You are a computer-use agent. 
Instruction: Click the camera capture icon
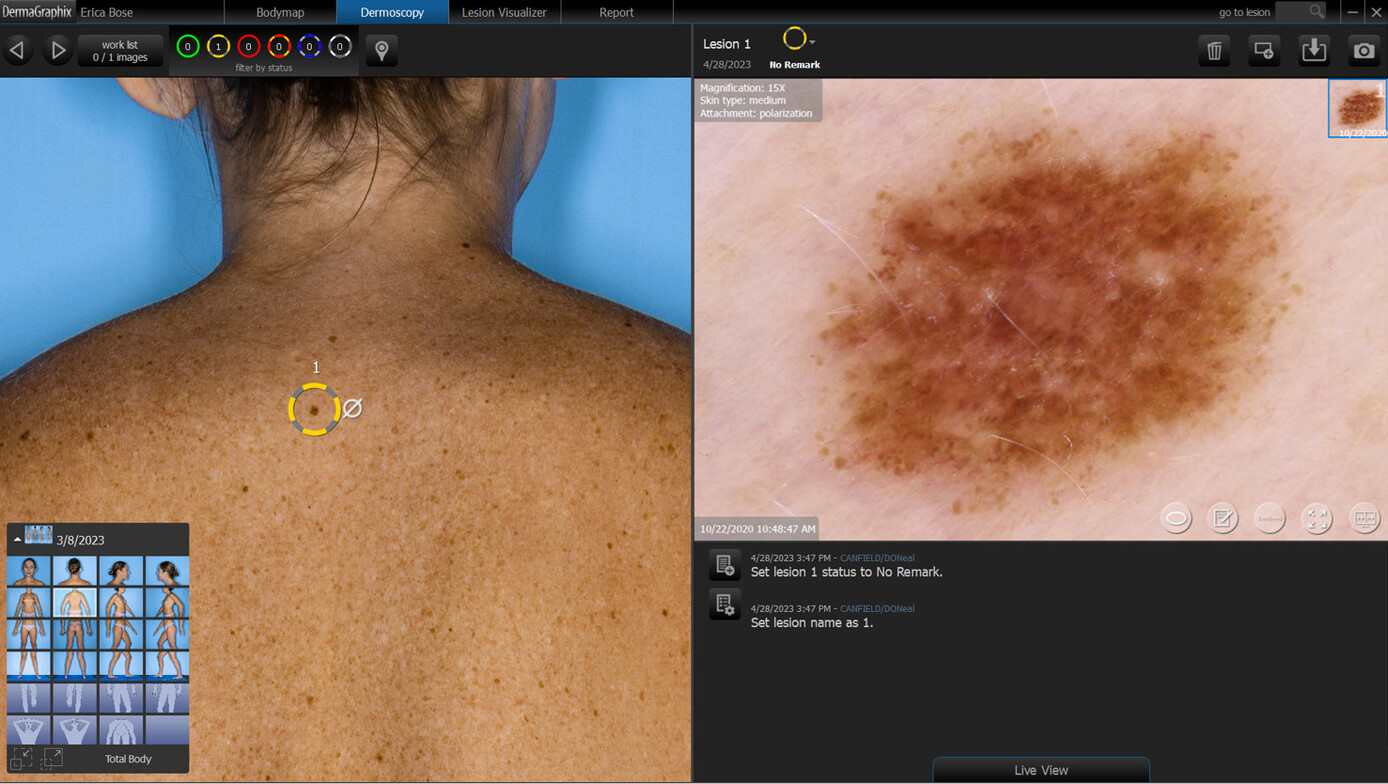tap(1364, 50)
